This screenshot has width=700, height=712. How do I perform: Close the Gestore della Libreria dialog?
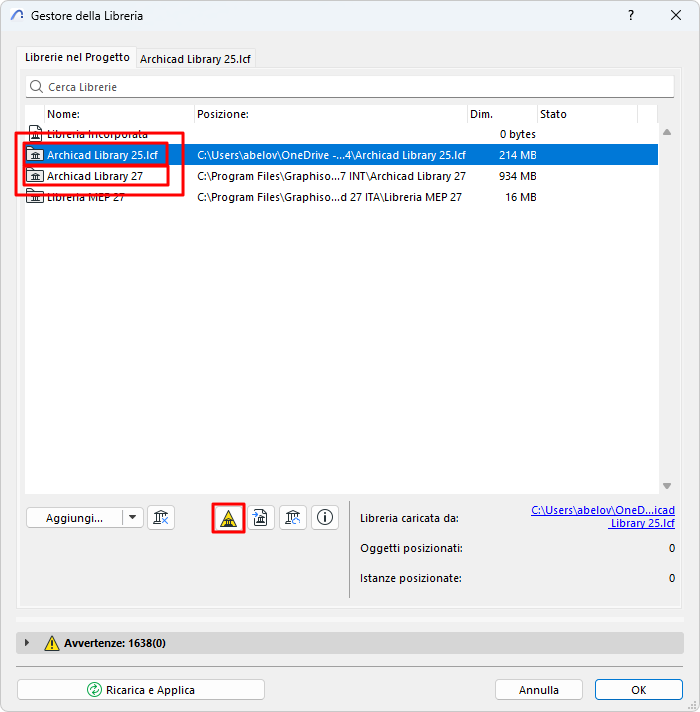click(676, 15)
